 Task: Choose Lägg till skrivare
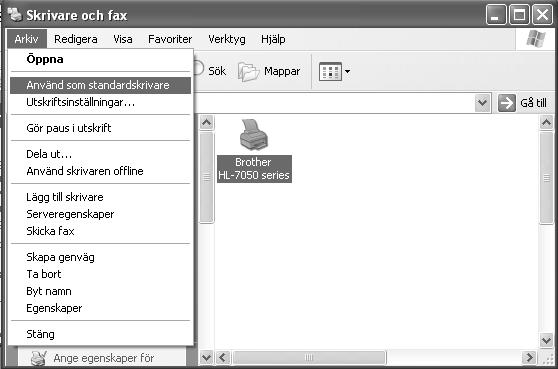click(x=100, y=197)
